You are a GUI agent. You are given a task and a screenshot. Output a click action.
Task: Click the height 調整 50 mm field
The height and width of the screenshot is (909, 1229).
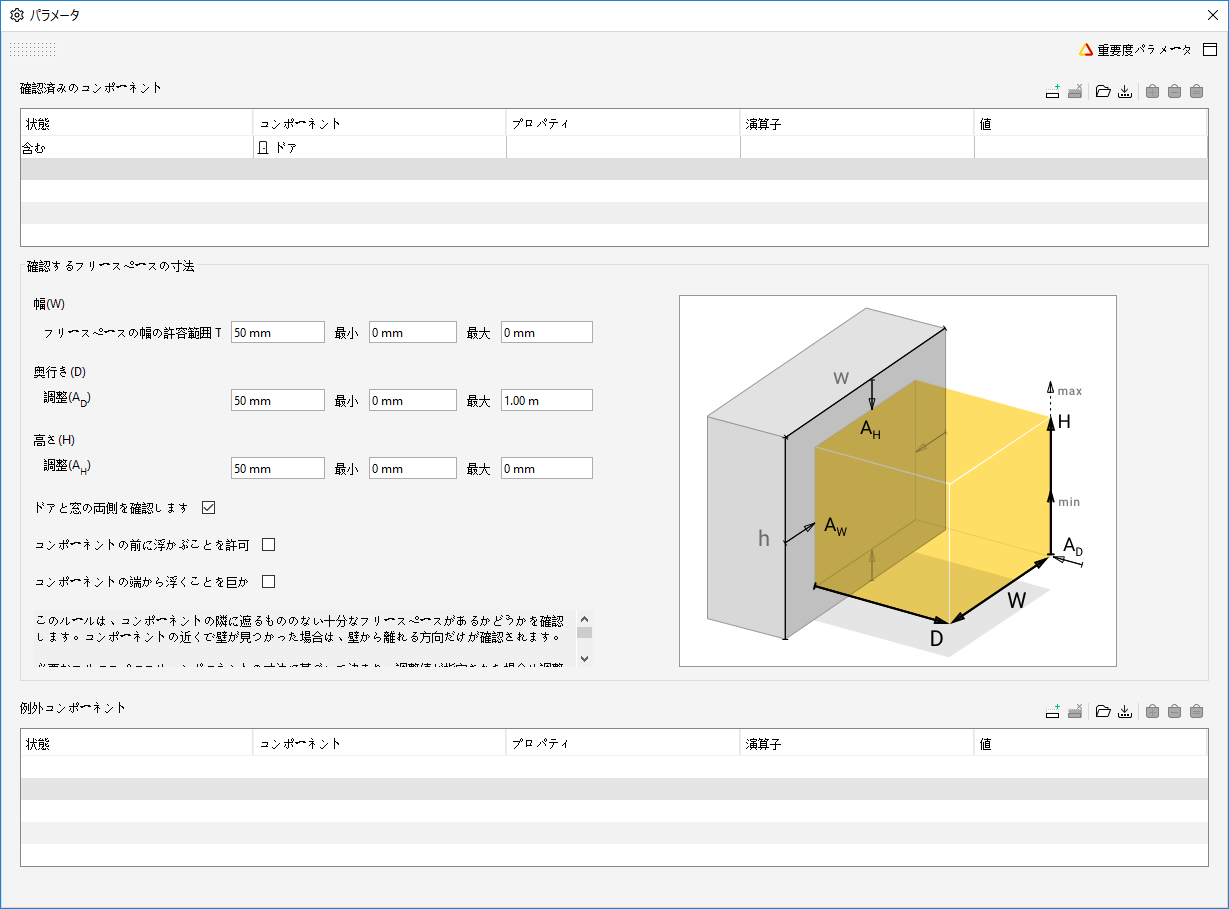(x=278, y=468)
